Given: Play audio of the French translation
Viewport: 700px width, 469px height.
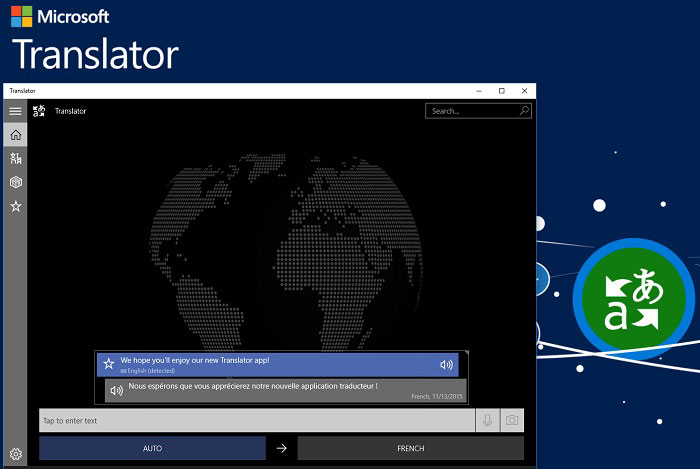Looking at the screenshot, I should (x=117, y=390).
